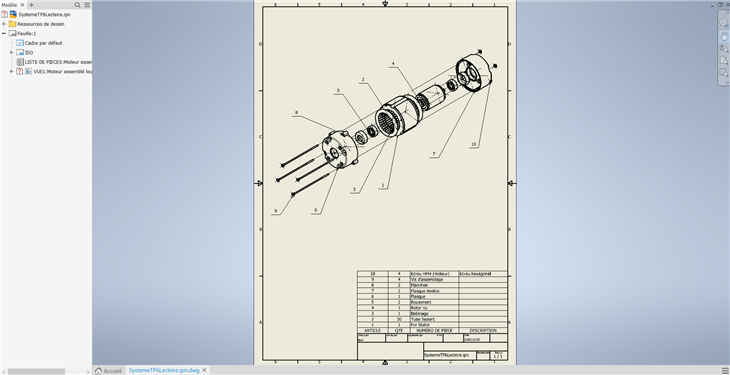The width and height of the screenshot is (730, 375).
Task: Expand the ISO title block node
Action: 11,53
